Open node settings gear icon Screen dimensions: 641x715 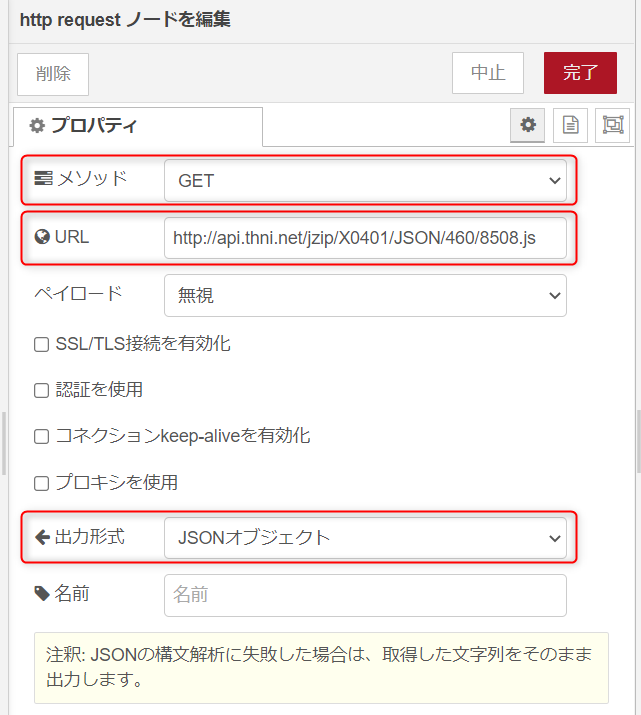point(527,125)
